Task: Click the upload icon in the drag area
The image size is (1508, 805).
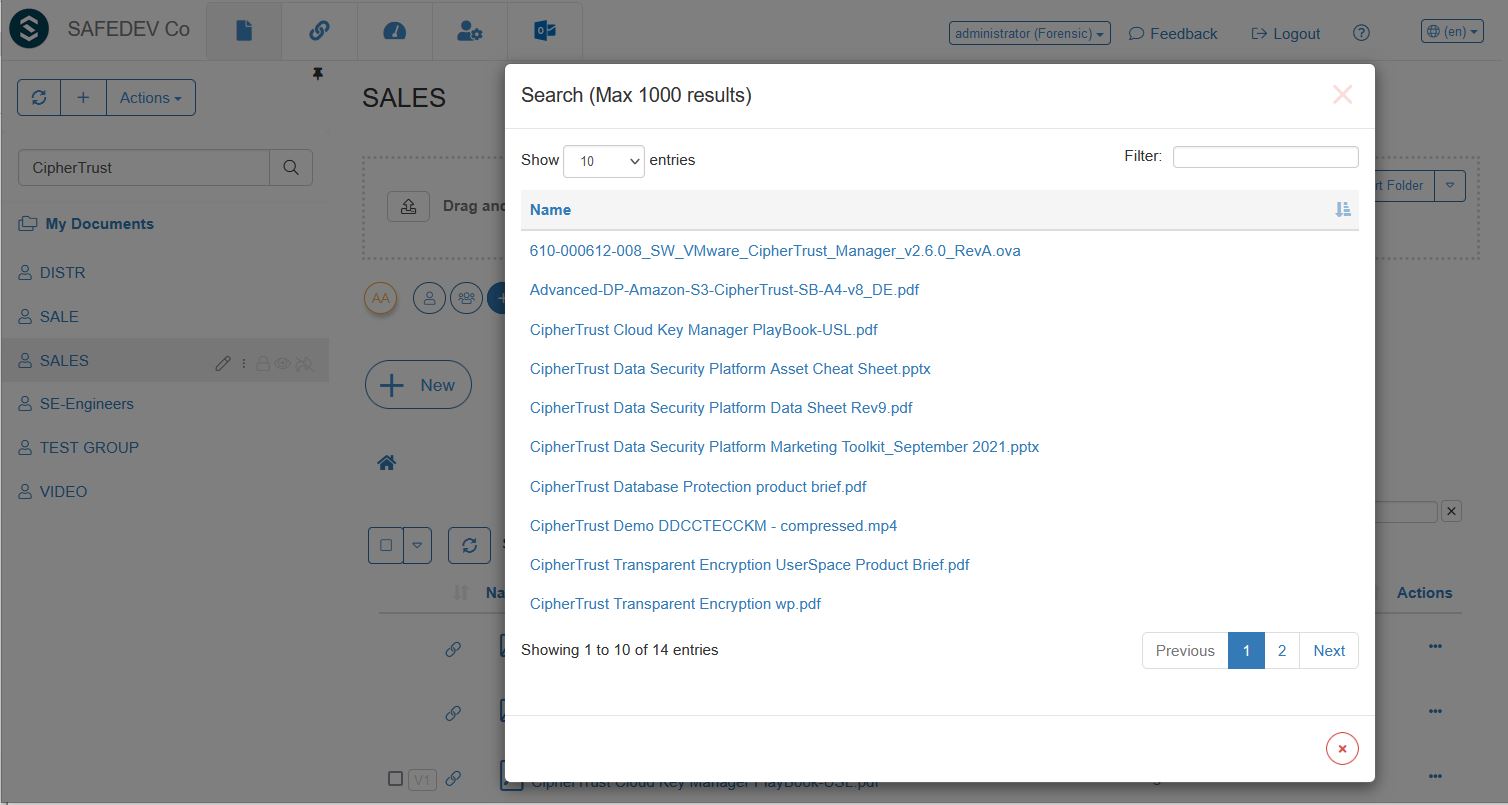Action: [x=408, y=206]
